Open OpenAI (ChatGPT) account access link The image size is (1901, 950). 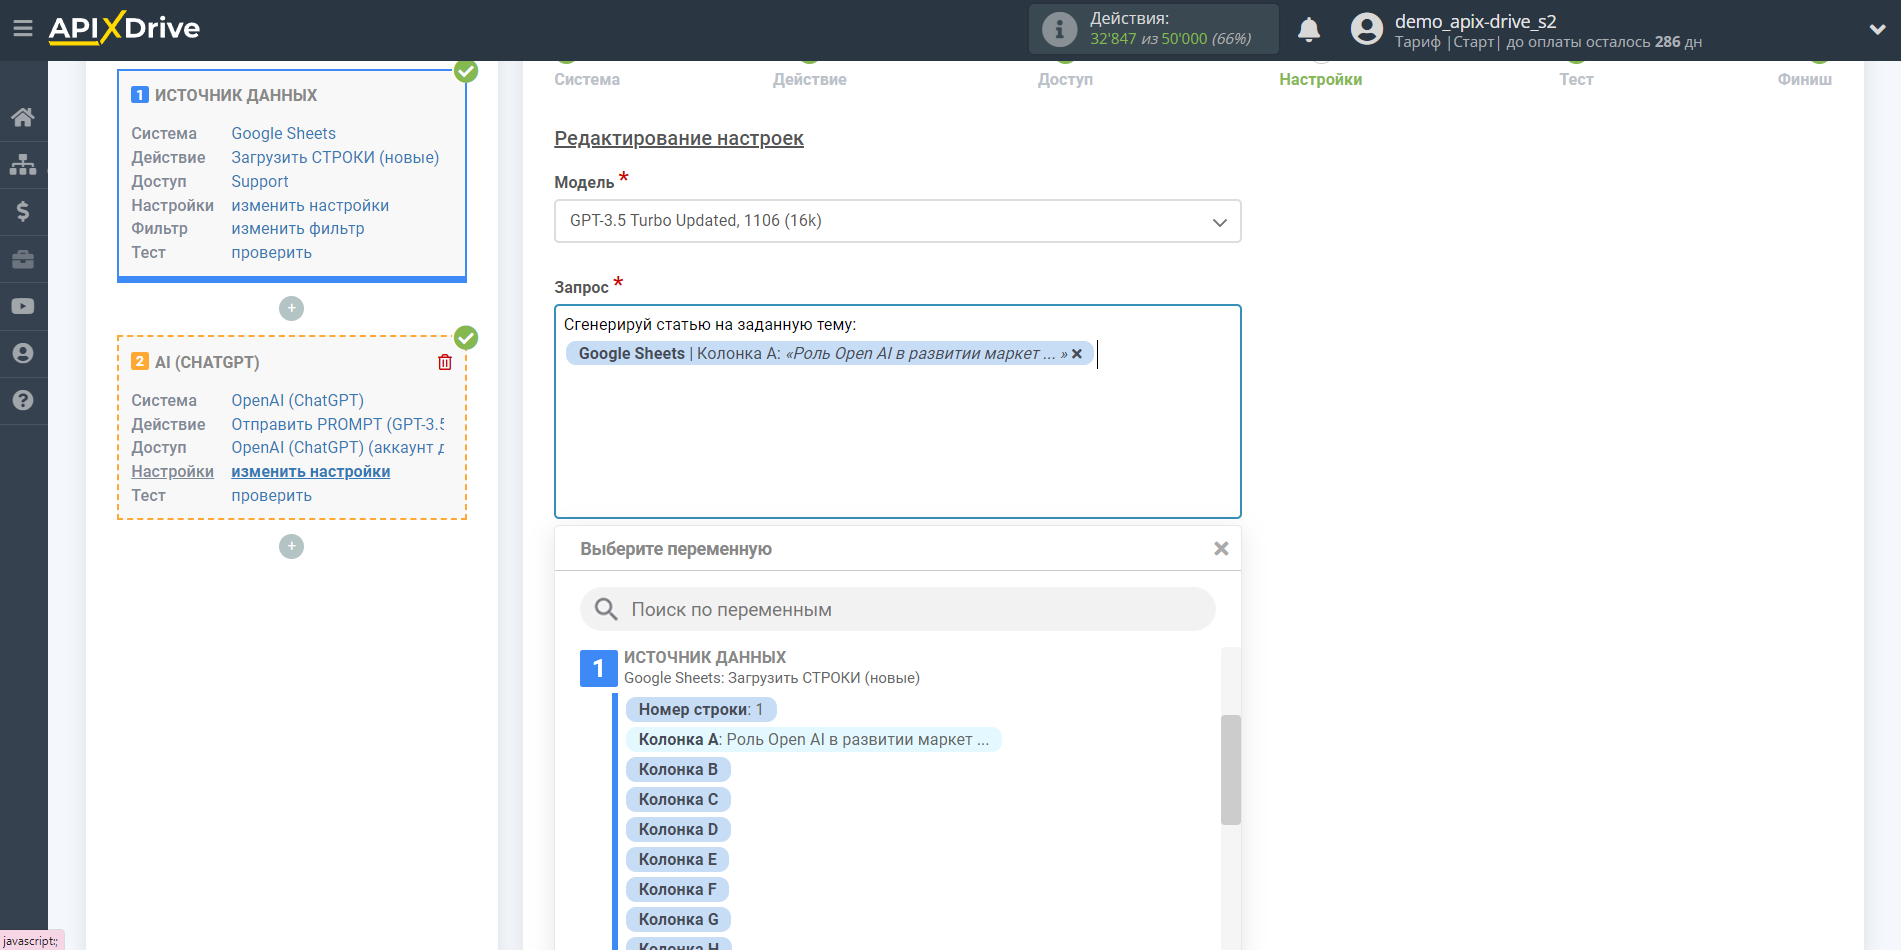338,447
